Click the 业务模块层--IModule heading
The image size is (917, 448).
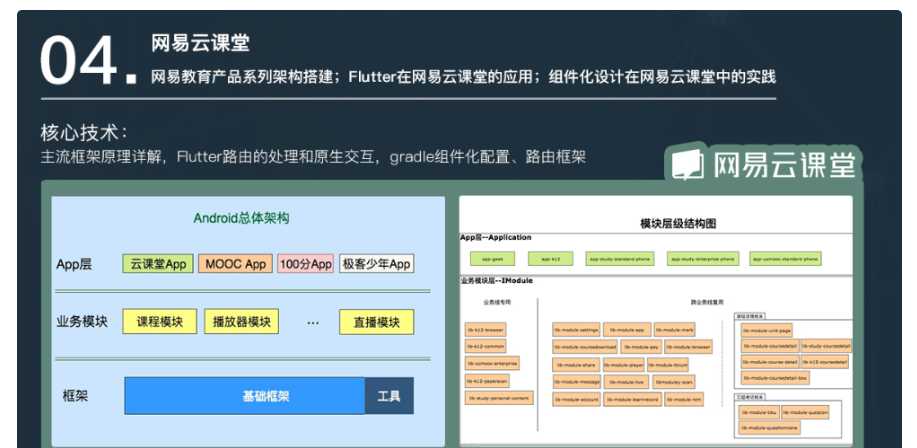497,281
